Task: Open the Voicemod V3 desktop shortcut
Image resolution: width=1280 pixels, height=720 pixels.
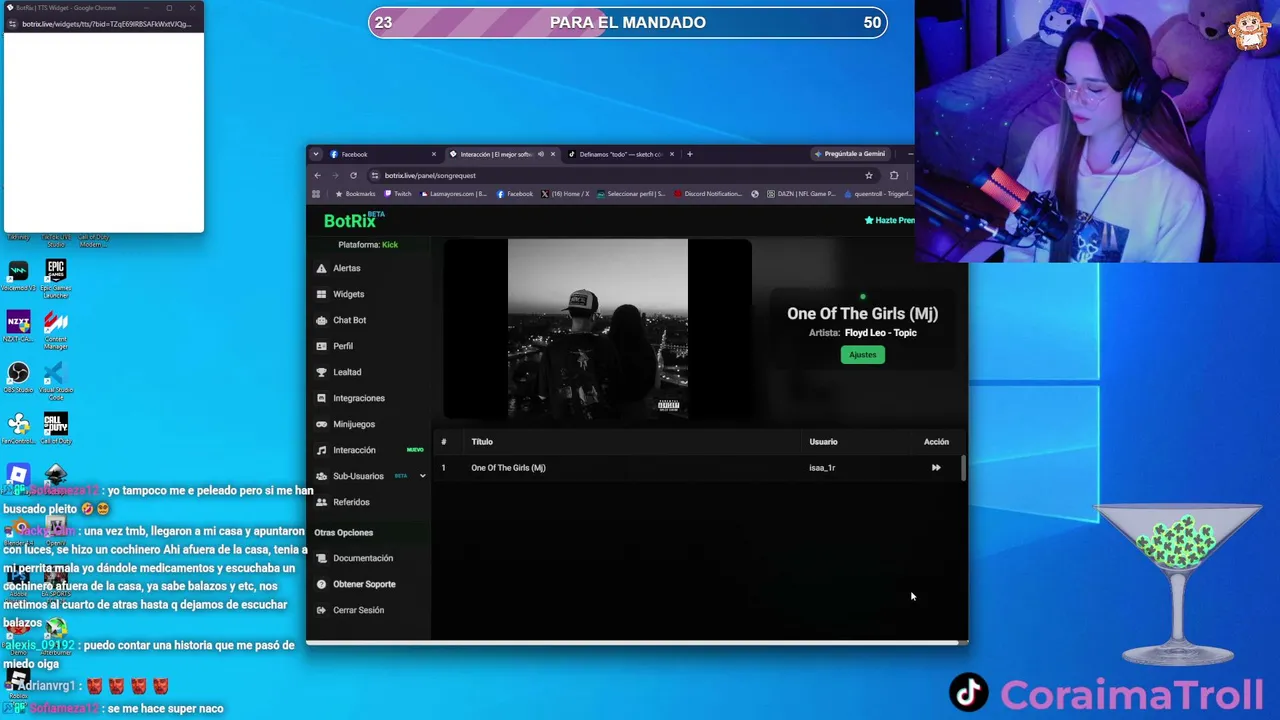Action: [18, 275]
